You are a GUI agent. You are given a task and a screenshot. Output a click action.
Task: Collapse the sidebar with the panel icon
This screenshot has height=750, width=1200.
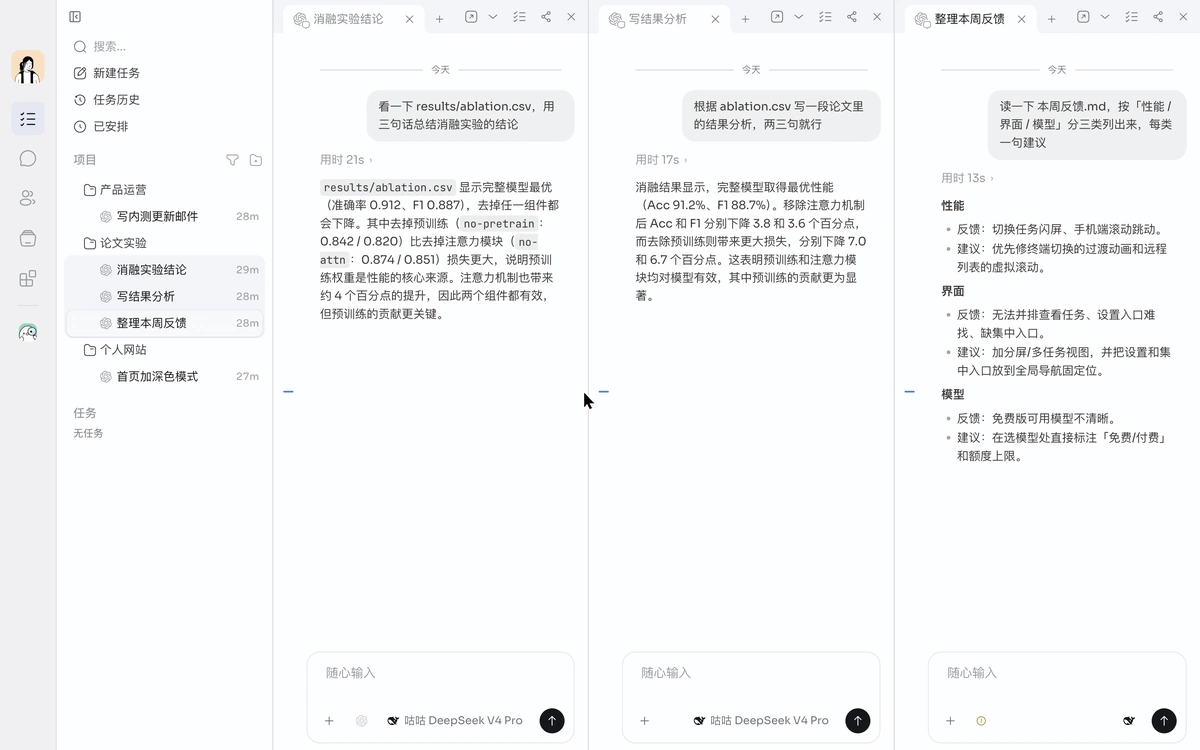point(75,17)
